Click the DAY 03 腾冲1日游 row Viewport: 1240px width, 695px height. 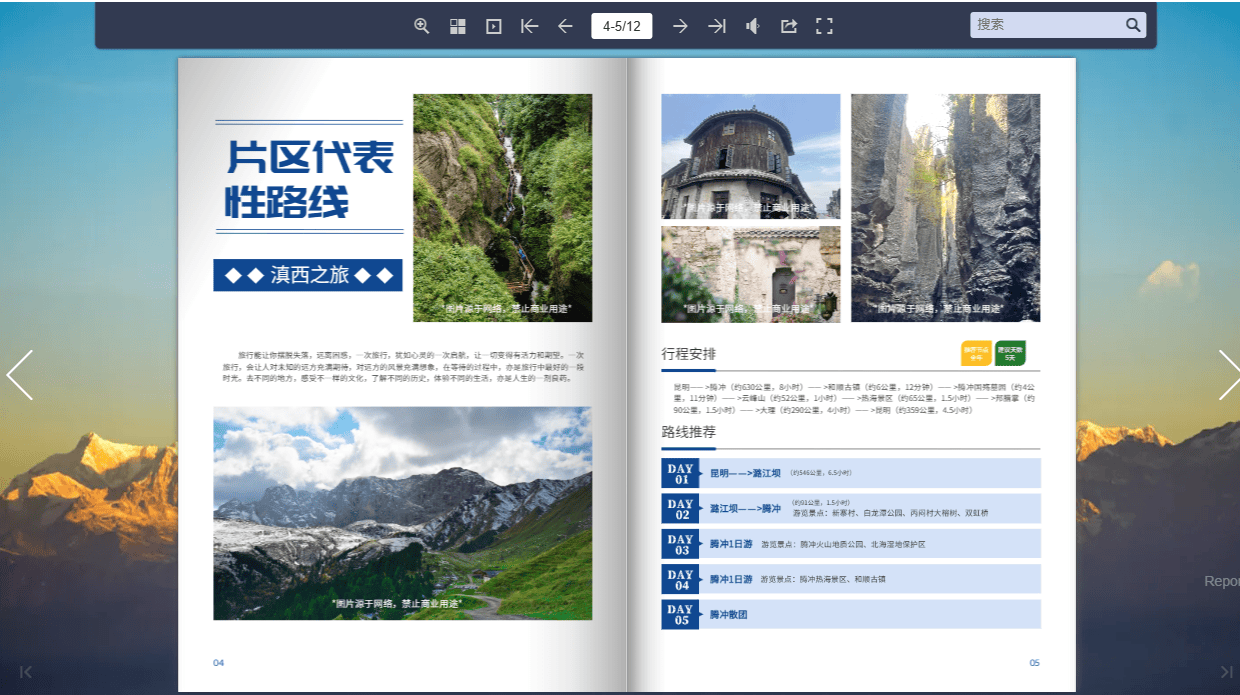(850, 544)
